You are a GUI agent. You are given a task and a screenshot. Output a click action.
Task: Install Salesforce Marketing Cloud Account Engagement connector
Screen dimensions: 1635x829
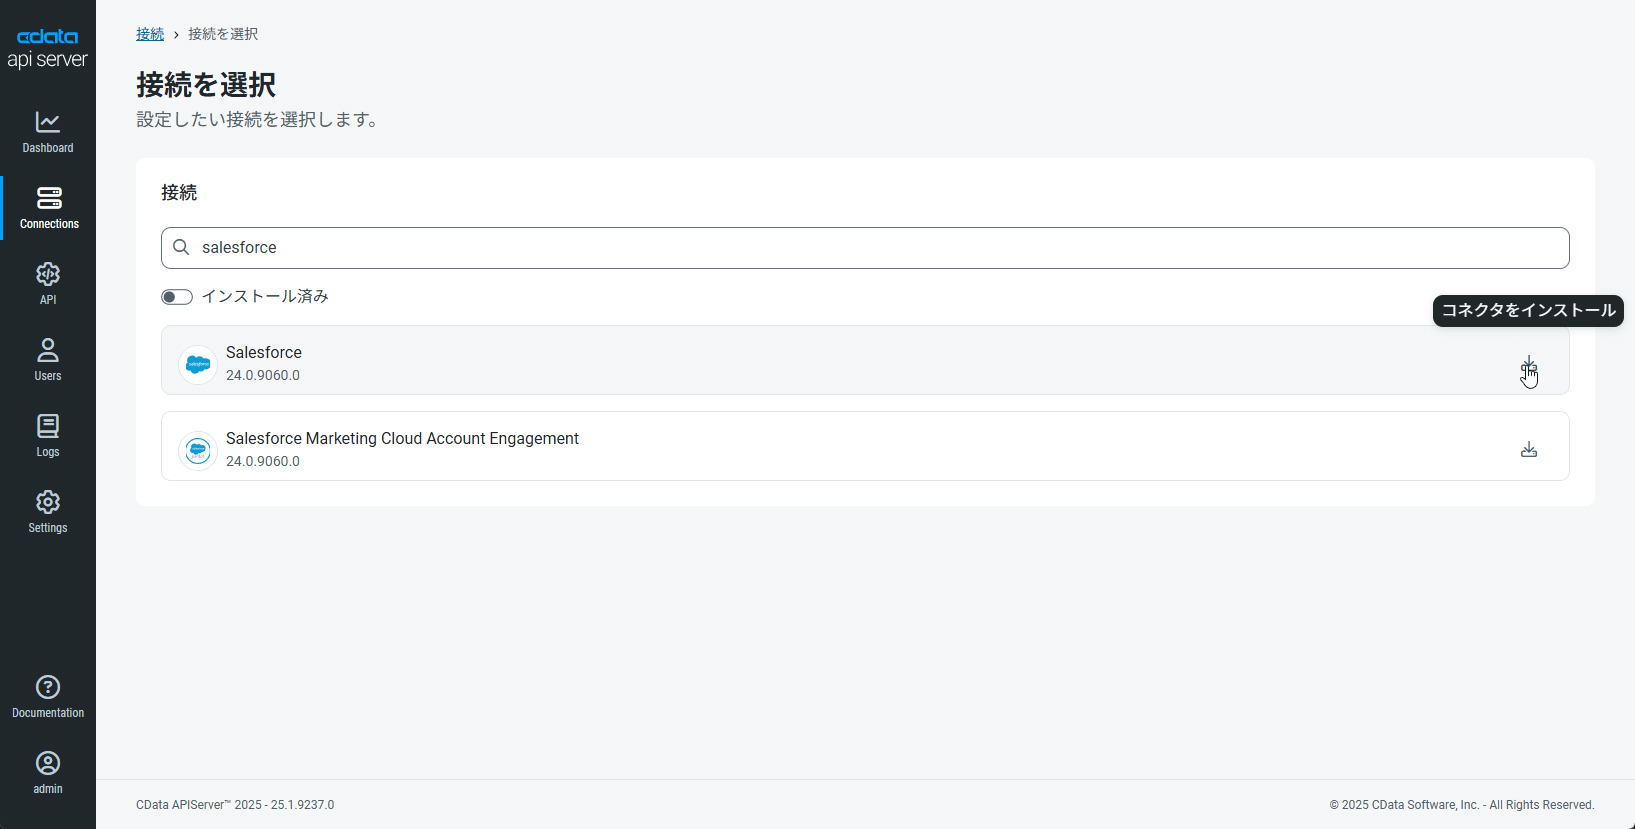click(1529, 450)
